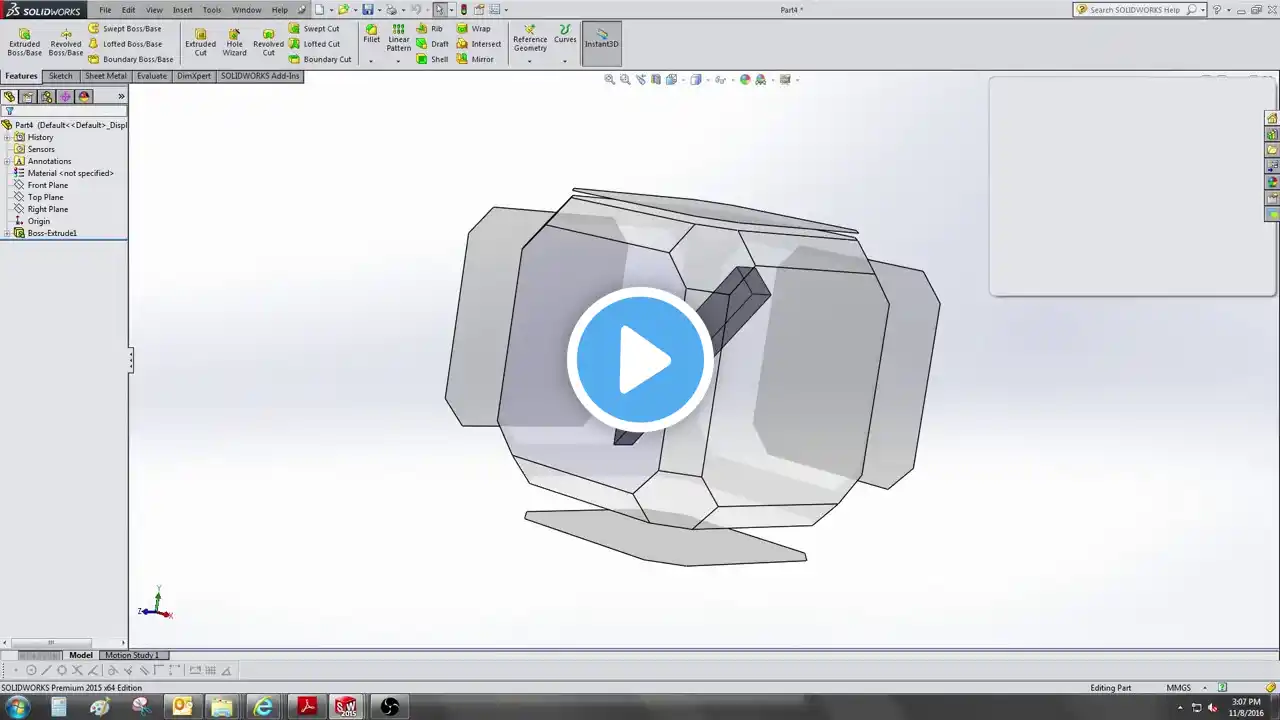
Task: Click the Zoom to Area icon
Action: [625, 79]
